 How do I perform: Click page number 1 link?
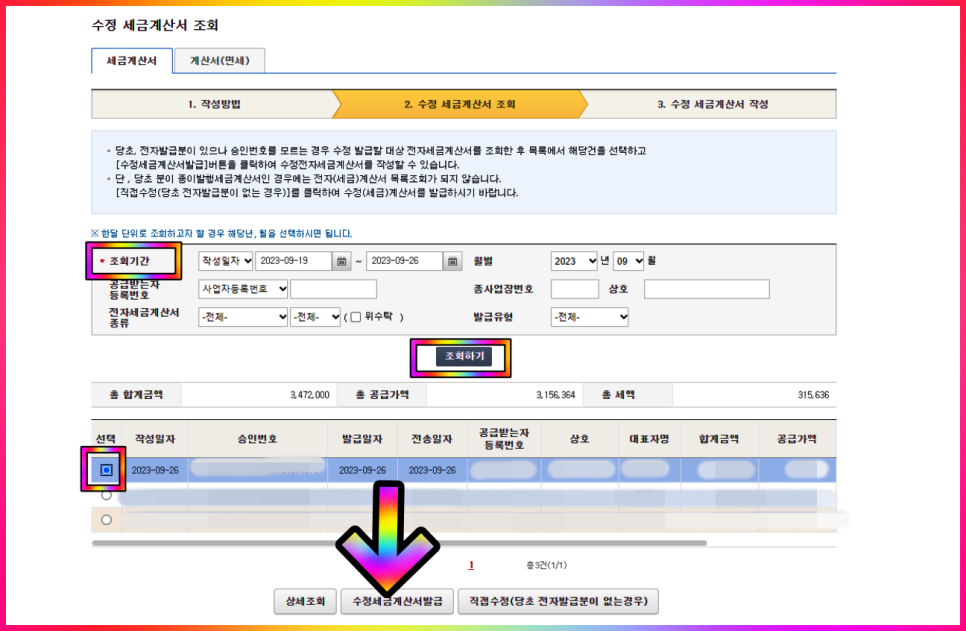[471, 565]
